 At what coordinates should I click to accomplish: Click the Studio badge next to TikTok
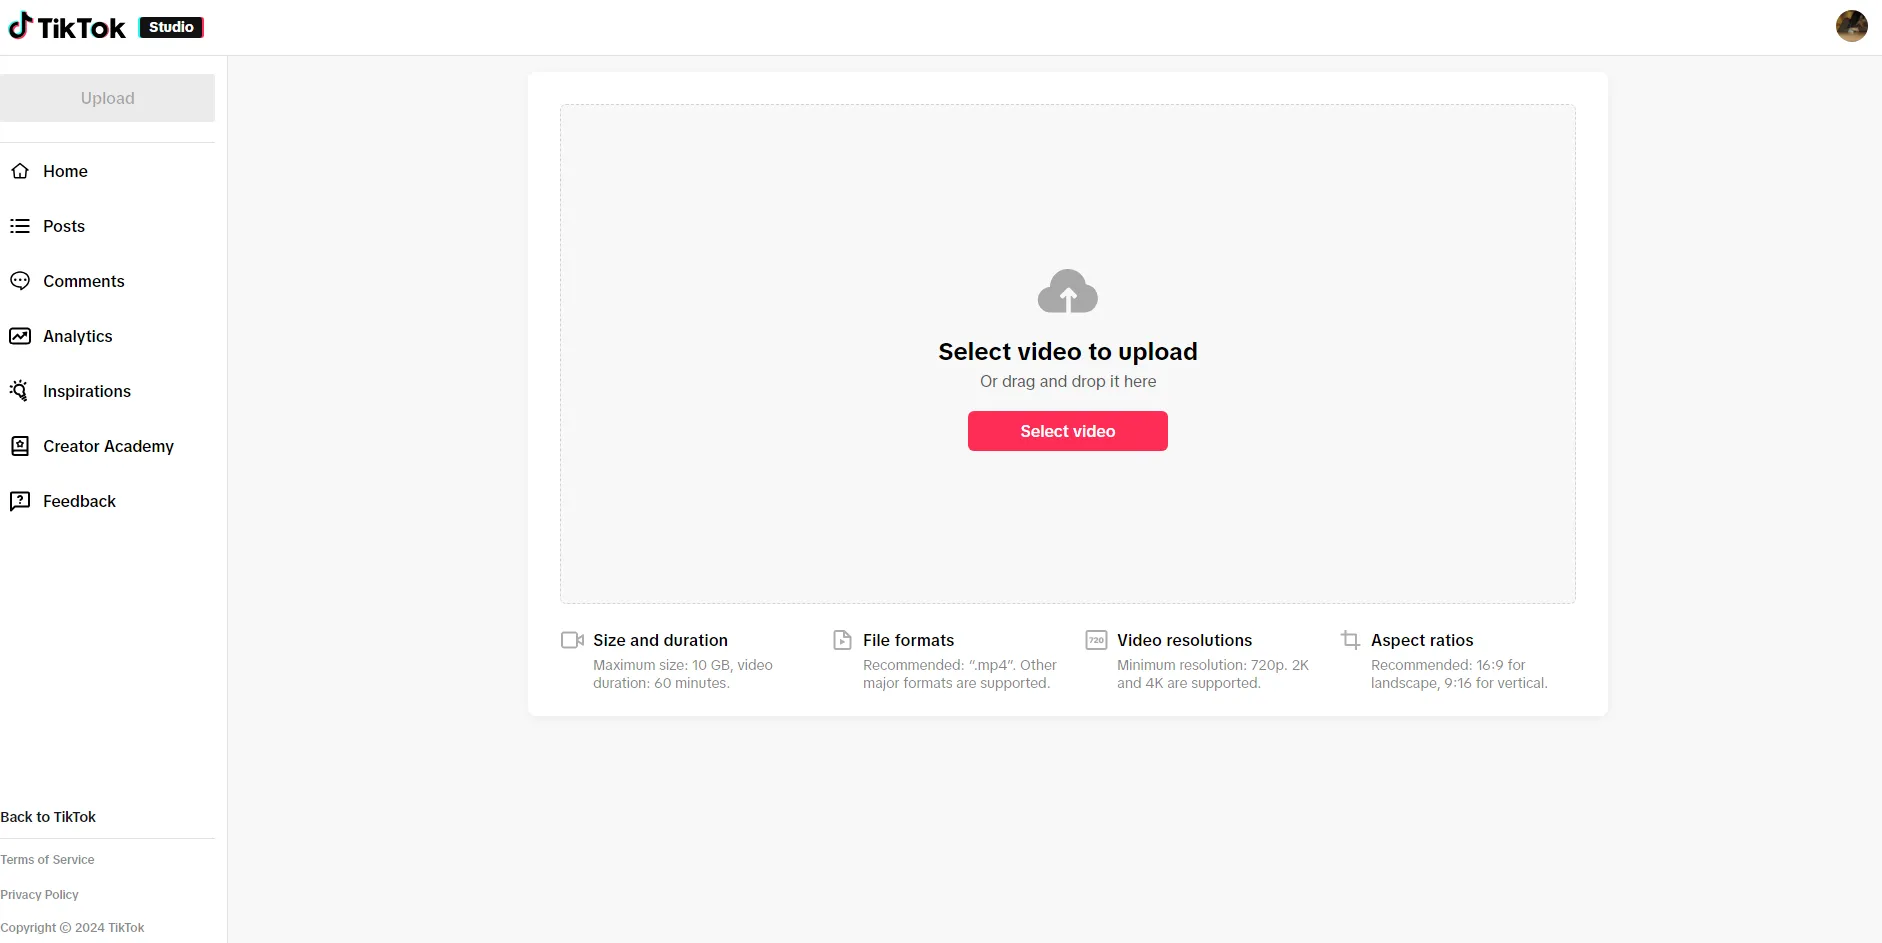(171, 27)
